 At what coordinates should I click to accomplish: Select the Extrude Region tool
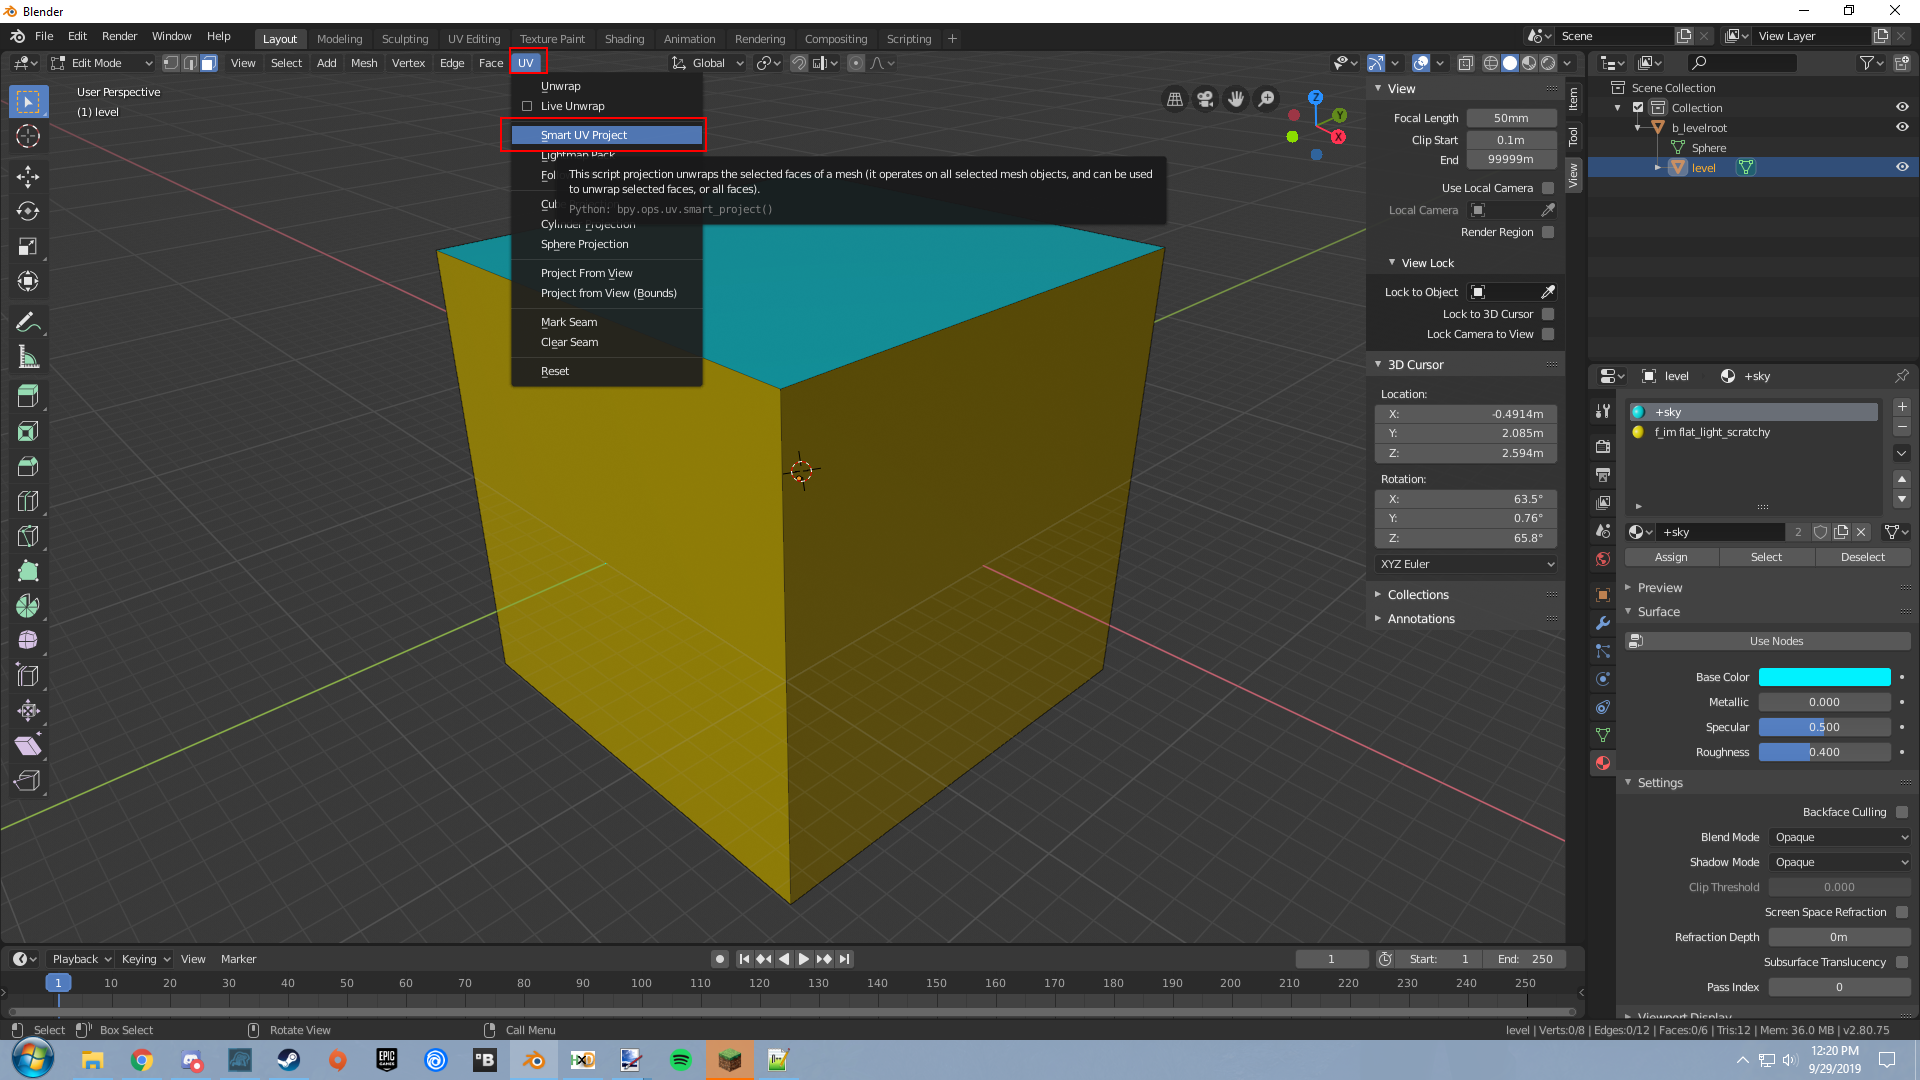(x=28, y=396)
